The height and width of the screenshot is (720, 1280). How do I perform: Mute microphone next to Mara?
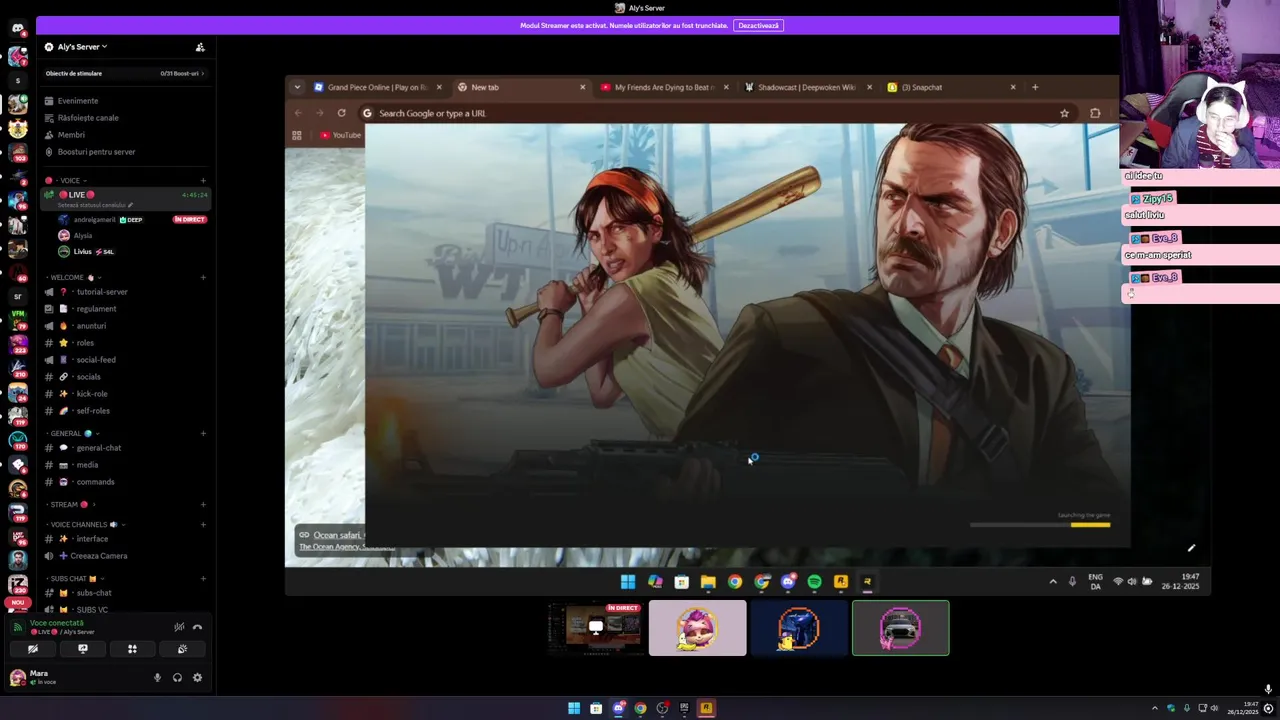(x=157, y=678)
